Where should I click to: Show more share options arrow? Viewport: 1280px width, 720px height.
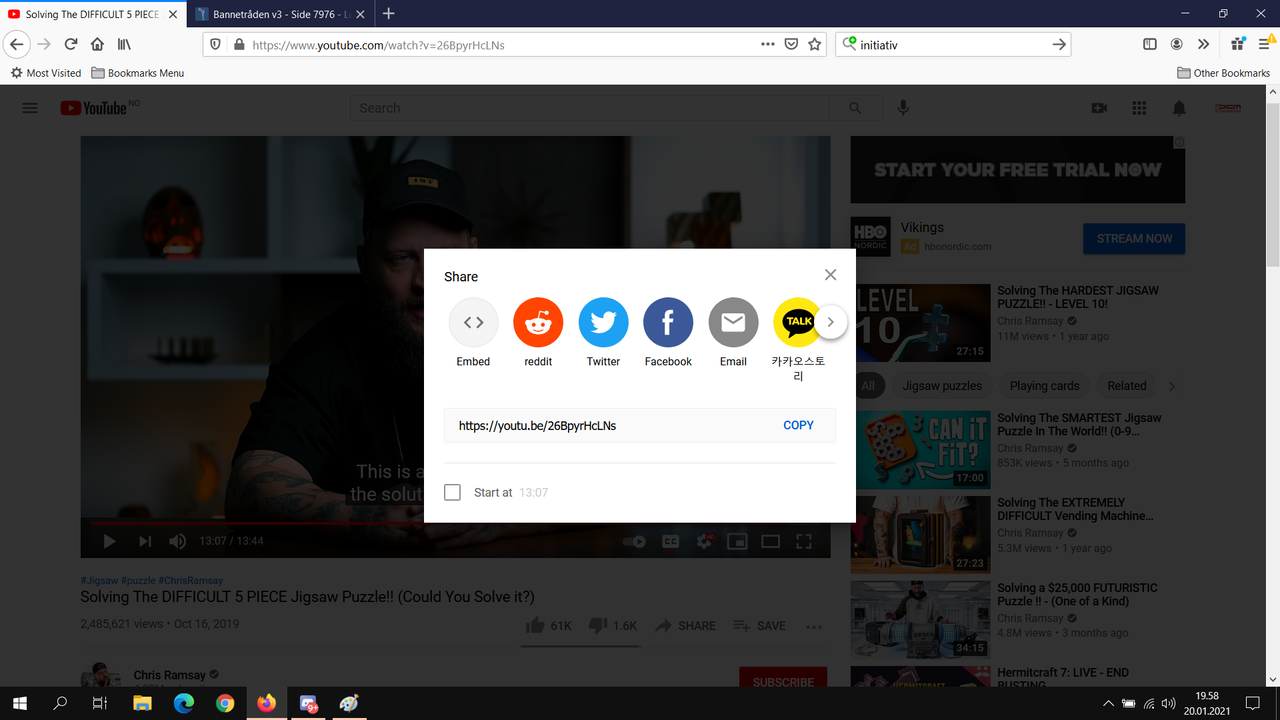(x=830, y=322)
